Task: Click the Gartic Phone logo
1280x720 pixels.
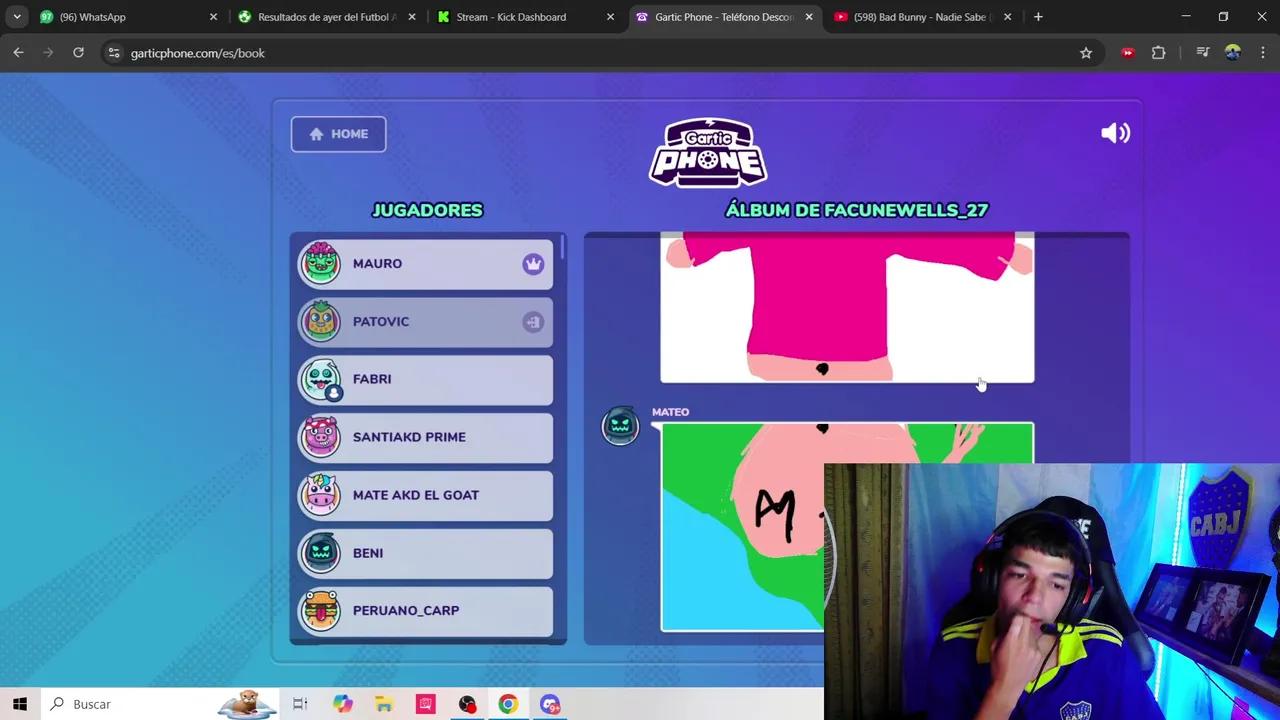Action: click(708, 152)
